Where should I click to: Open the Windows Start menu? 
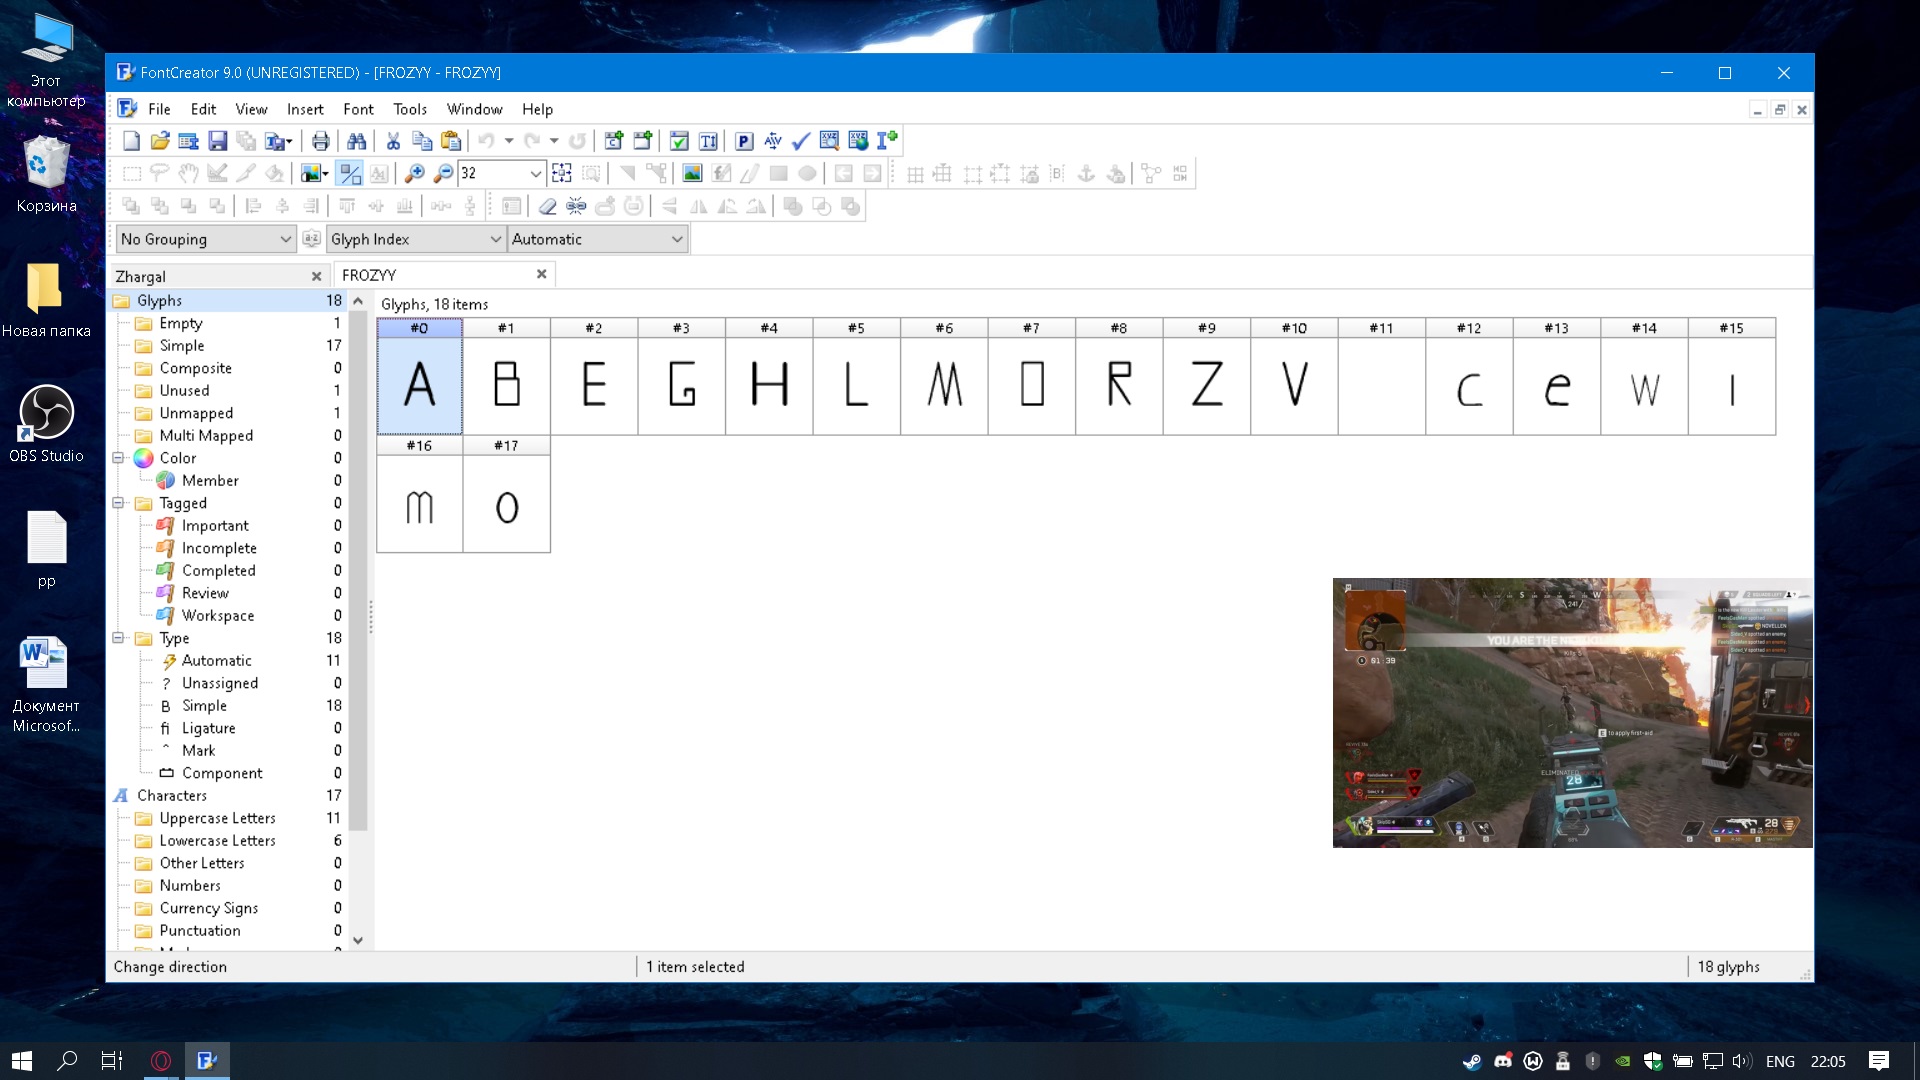pyautogui.click(x=22, y=1061)
